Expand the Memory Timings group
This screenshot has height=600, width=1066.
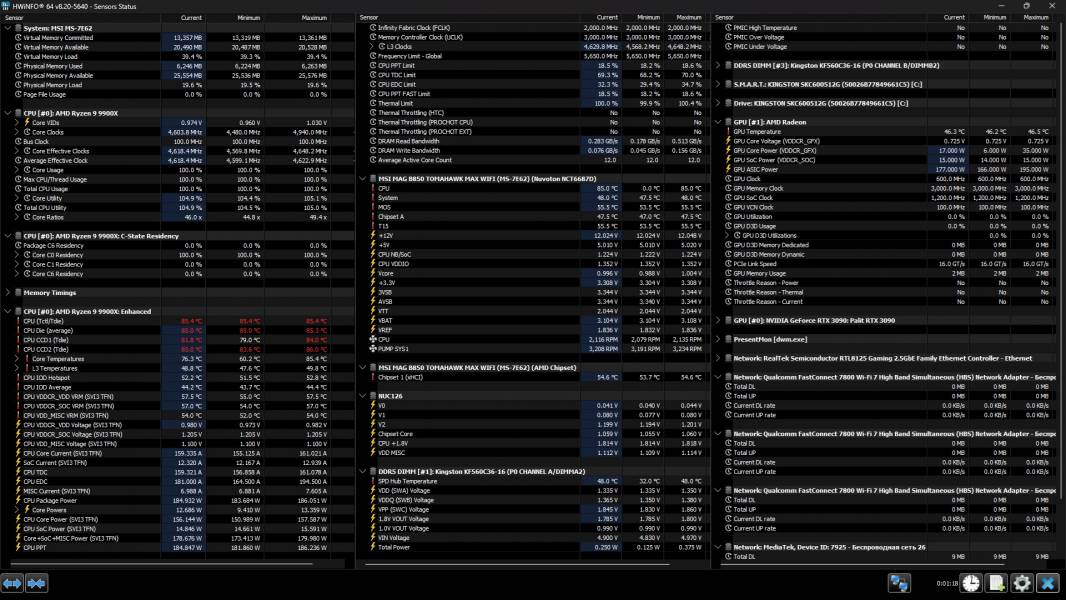pyautogui.click(x=7, y=292)
